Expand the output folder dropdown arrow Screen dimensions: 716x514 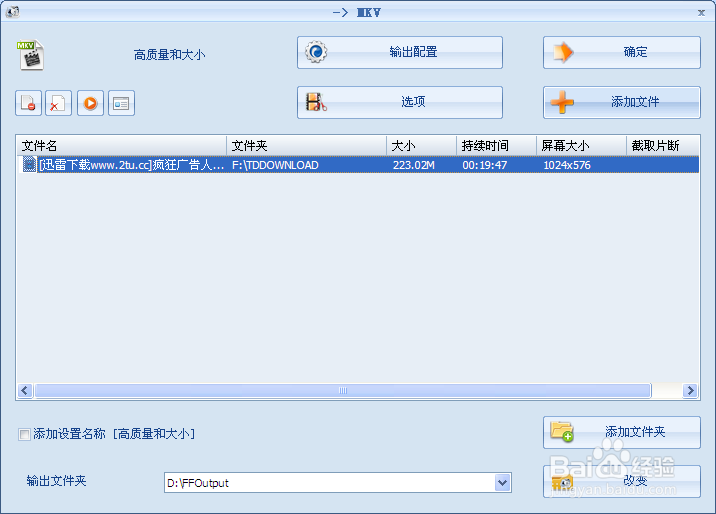pyautogui.click(x=502, y=483)
